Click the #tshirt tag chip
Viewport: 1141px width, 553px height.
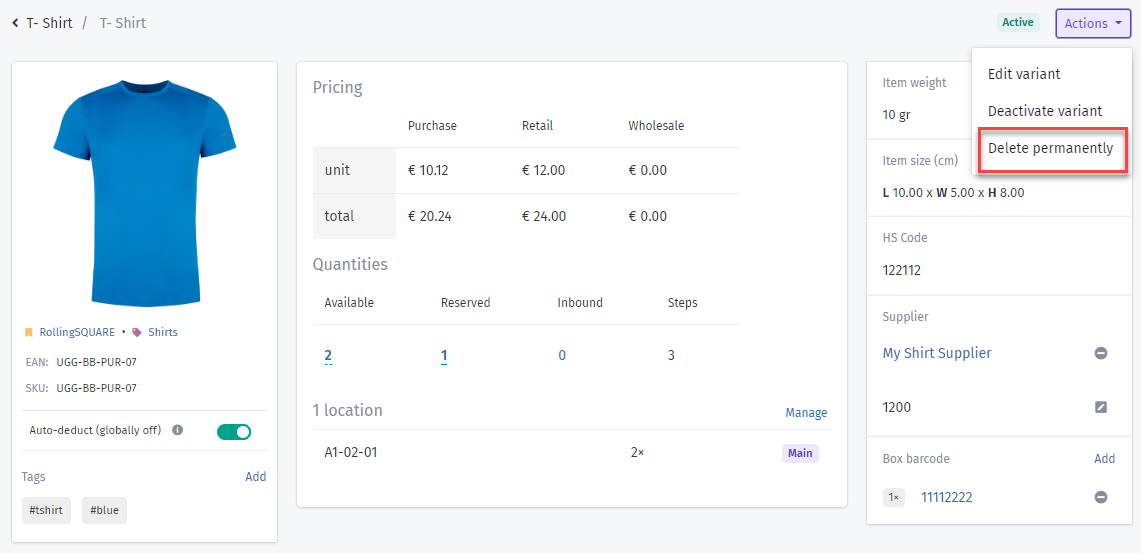[47, 511]
